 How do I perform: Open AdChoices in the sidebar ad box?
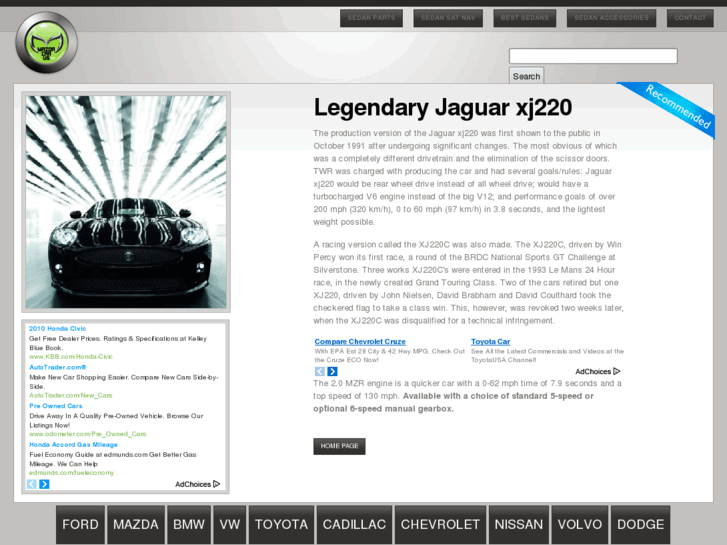[198, 484]
